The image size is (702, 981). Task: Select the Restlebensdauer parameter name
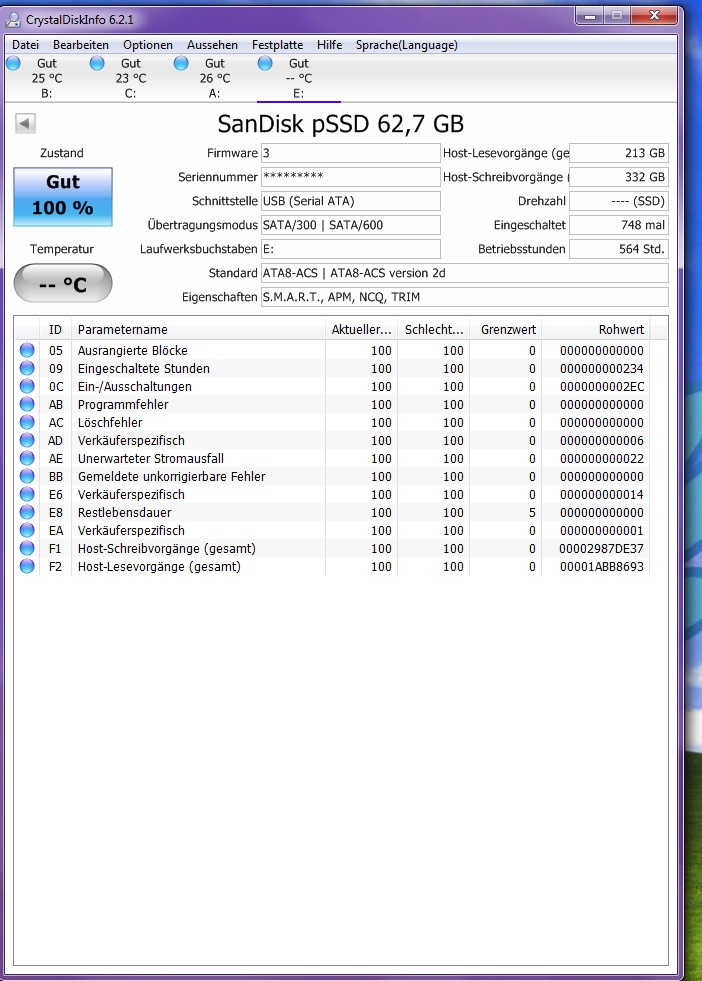pos(125,512)
